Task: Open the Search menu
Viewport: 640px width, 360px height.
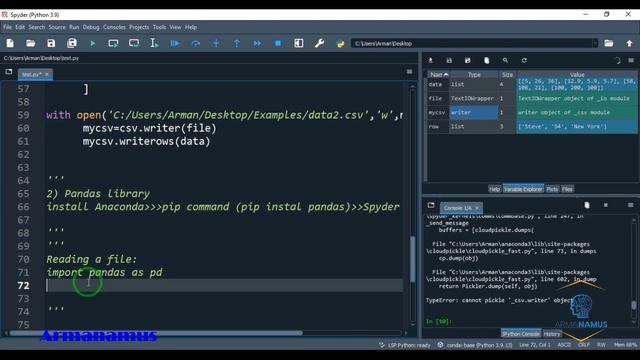Action: click(37, 27)
